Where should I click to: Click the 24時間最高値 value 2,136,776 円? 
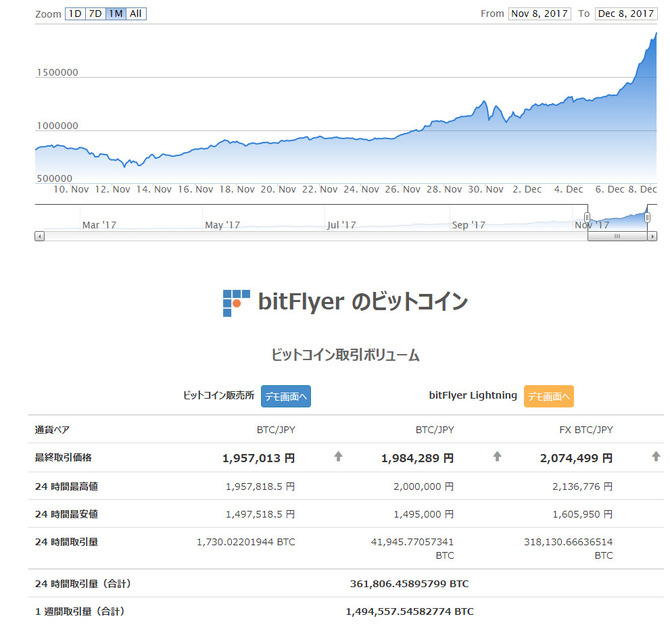coord(582,486)
